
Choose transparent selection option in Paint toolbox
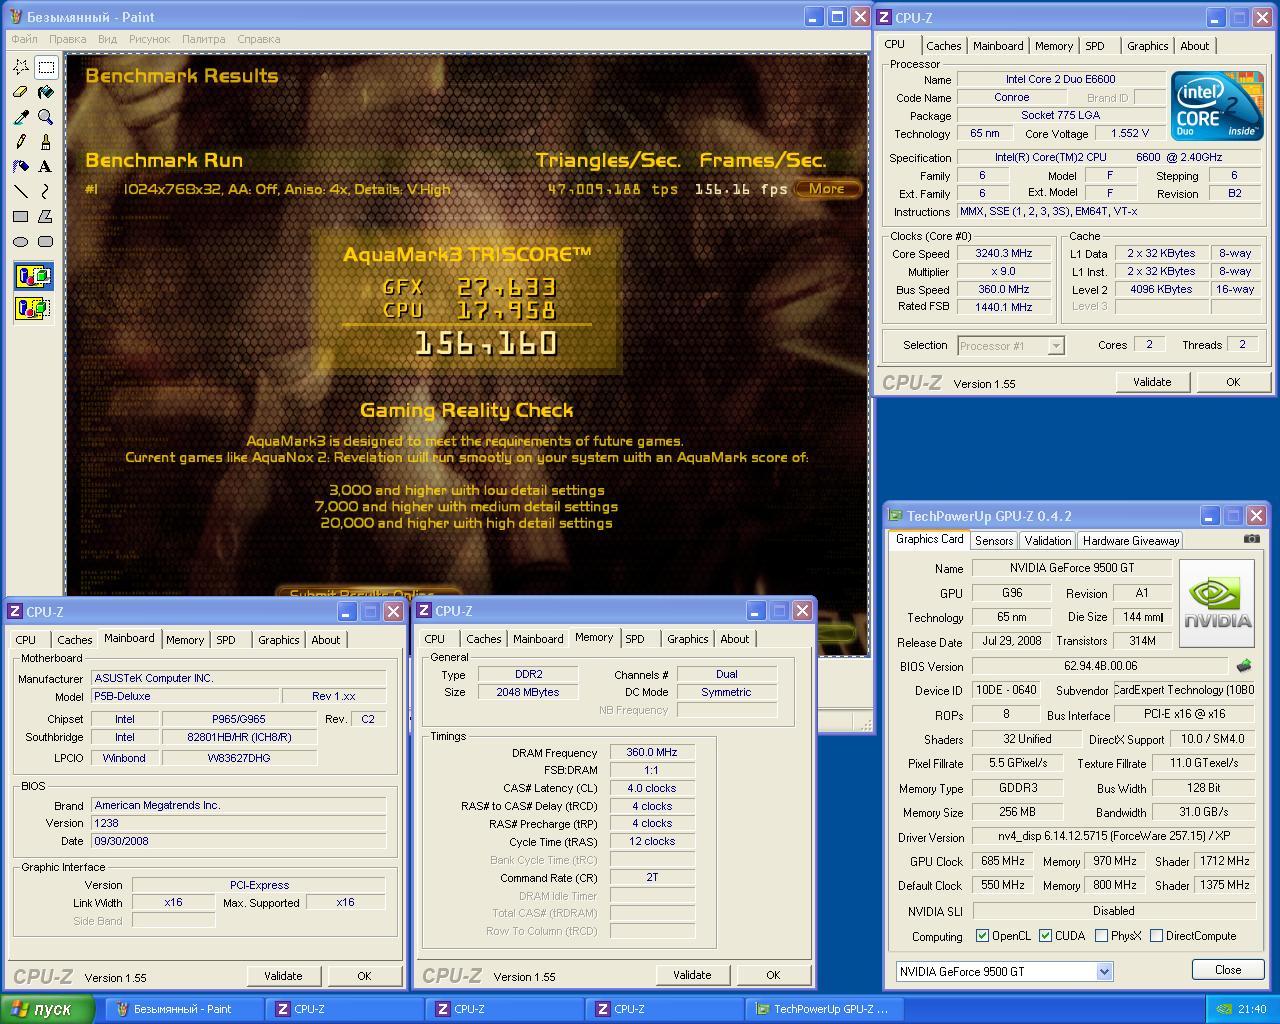(33, 308)
